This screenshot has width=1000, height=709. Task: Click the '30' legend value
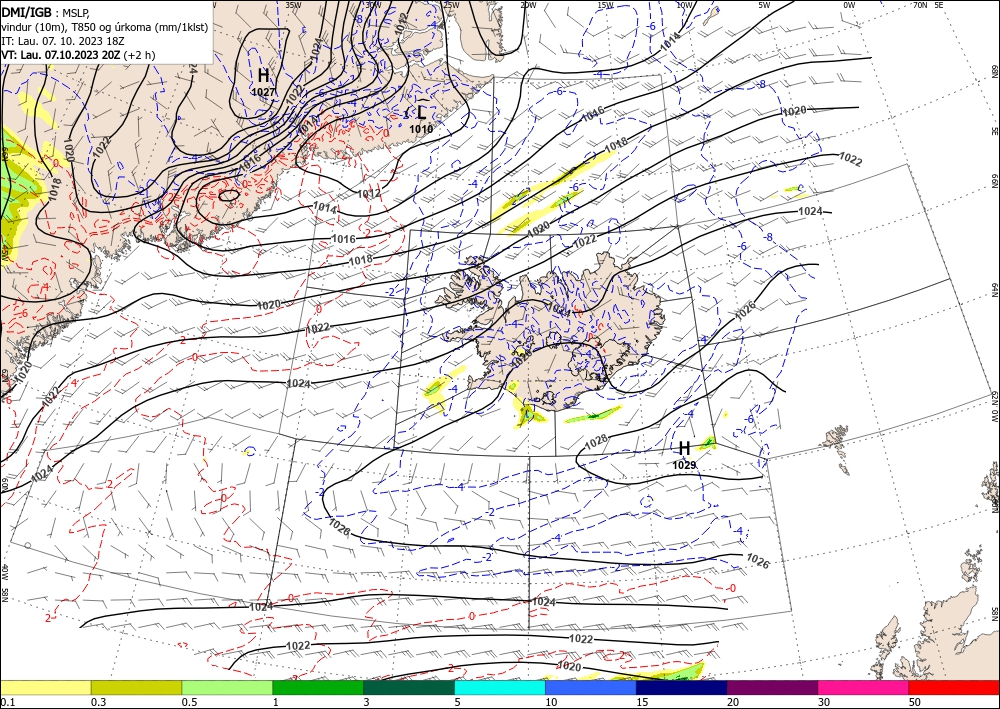click(x=824, y=702)
